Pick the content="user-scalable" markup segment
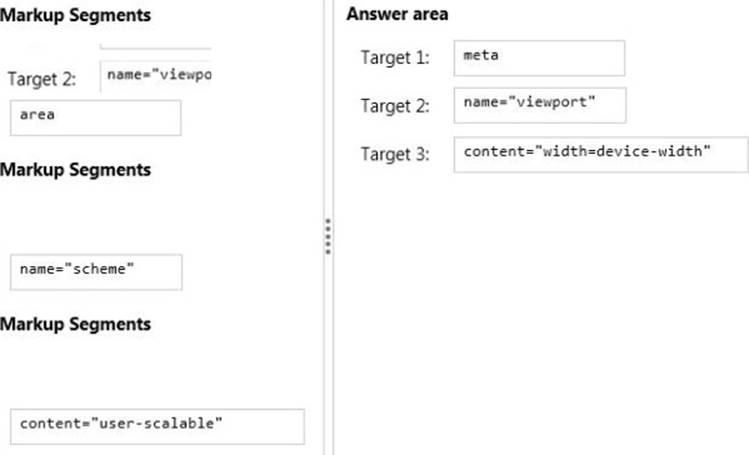Image resolution: width=749 pixels, height=455 pixels. click(x=157, y=426)
